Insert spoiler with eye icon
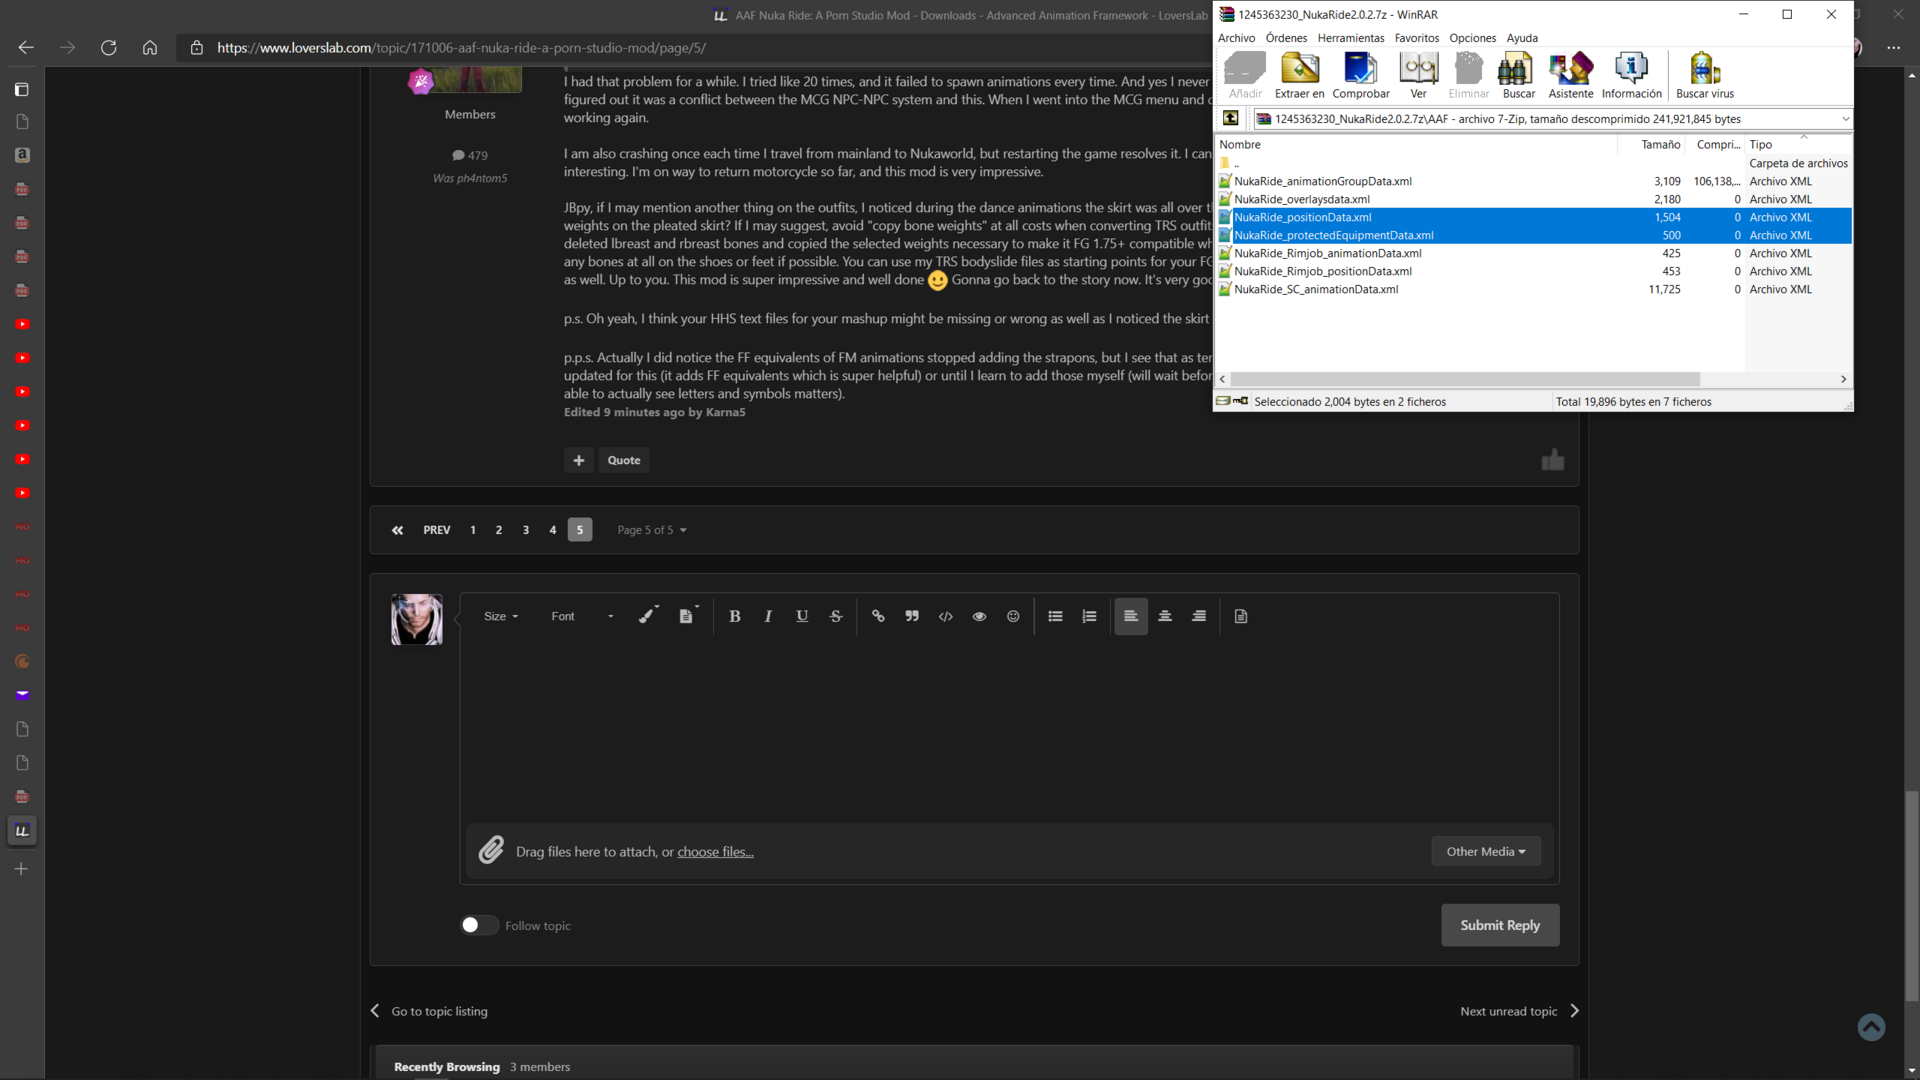Viewport: 1920px width, 1080px height. [x=980, y=616]
